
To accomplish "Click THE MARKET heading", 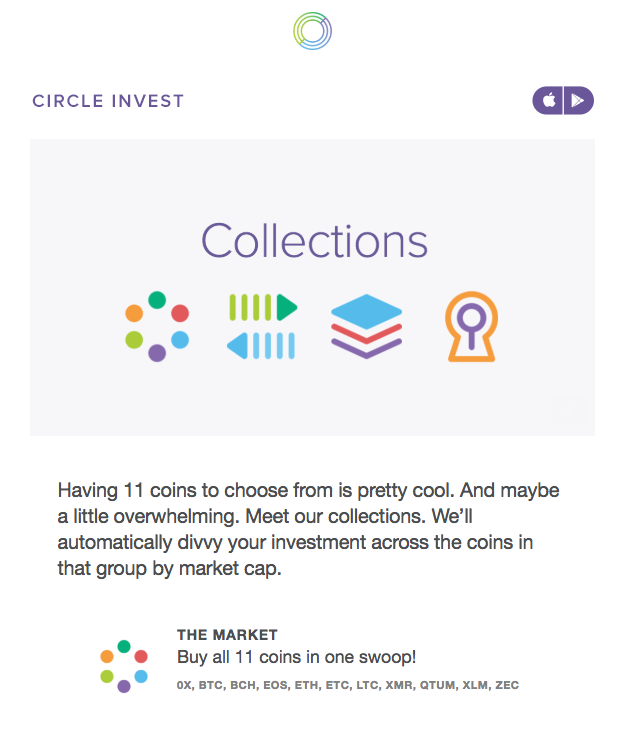I will click(x=227, y=635).
